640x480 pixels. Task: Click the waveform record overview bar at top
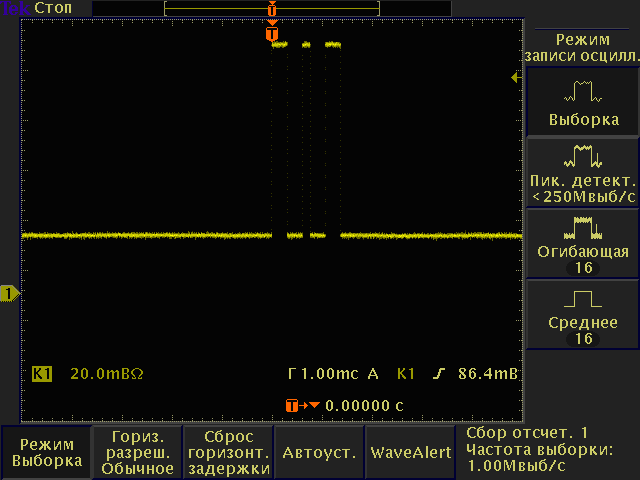point(272,8)
